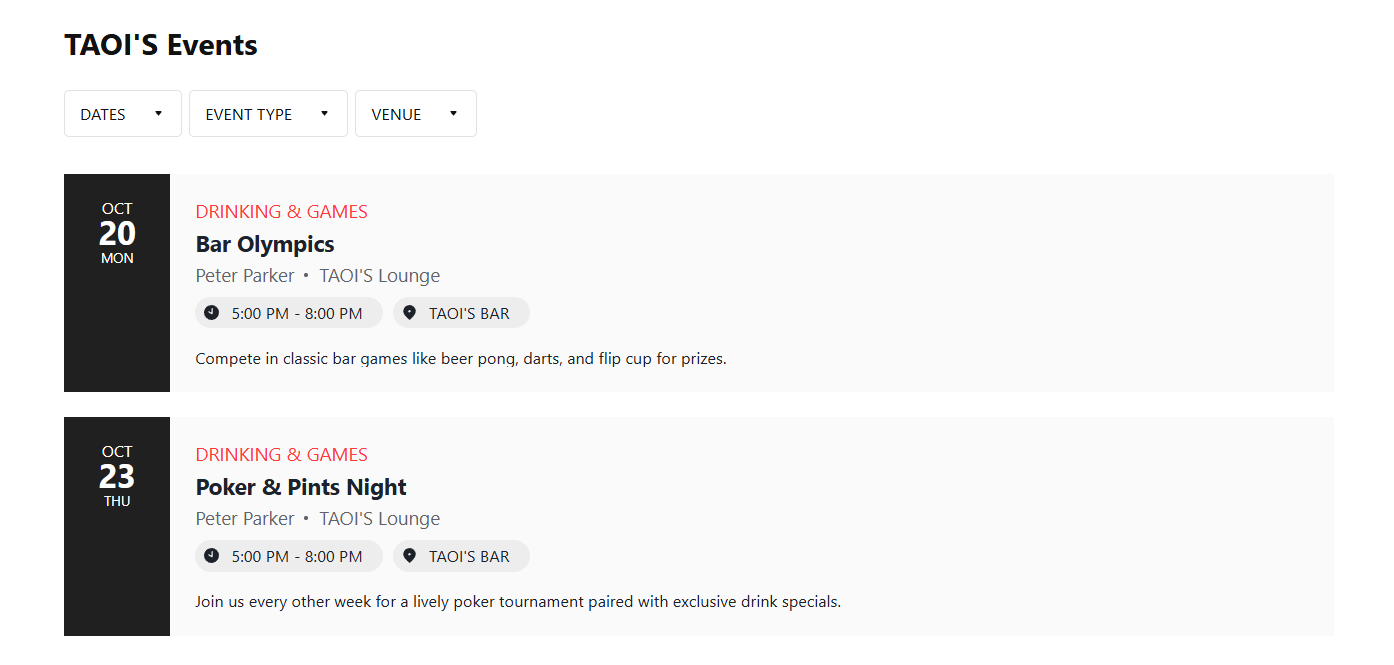
Task: Click the clock icon on Poker & Pints Night
Action: (211, 556)
